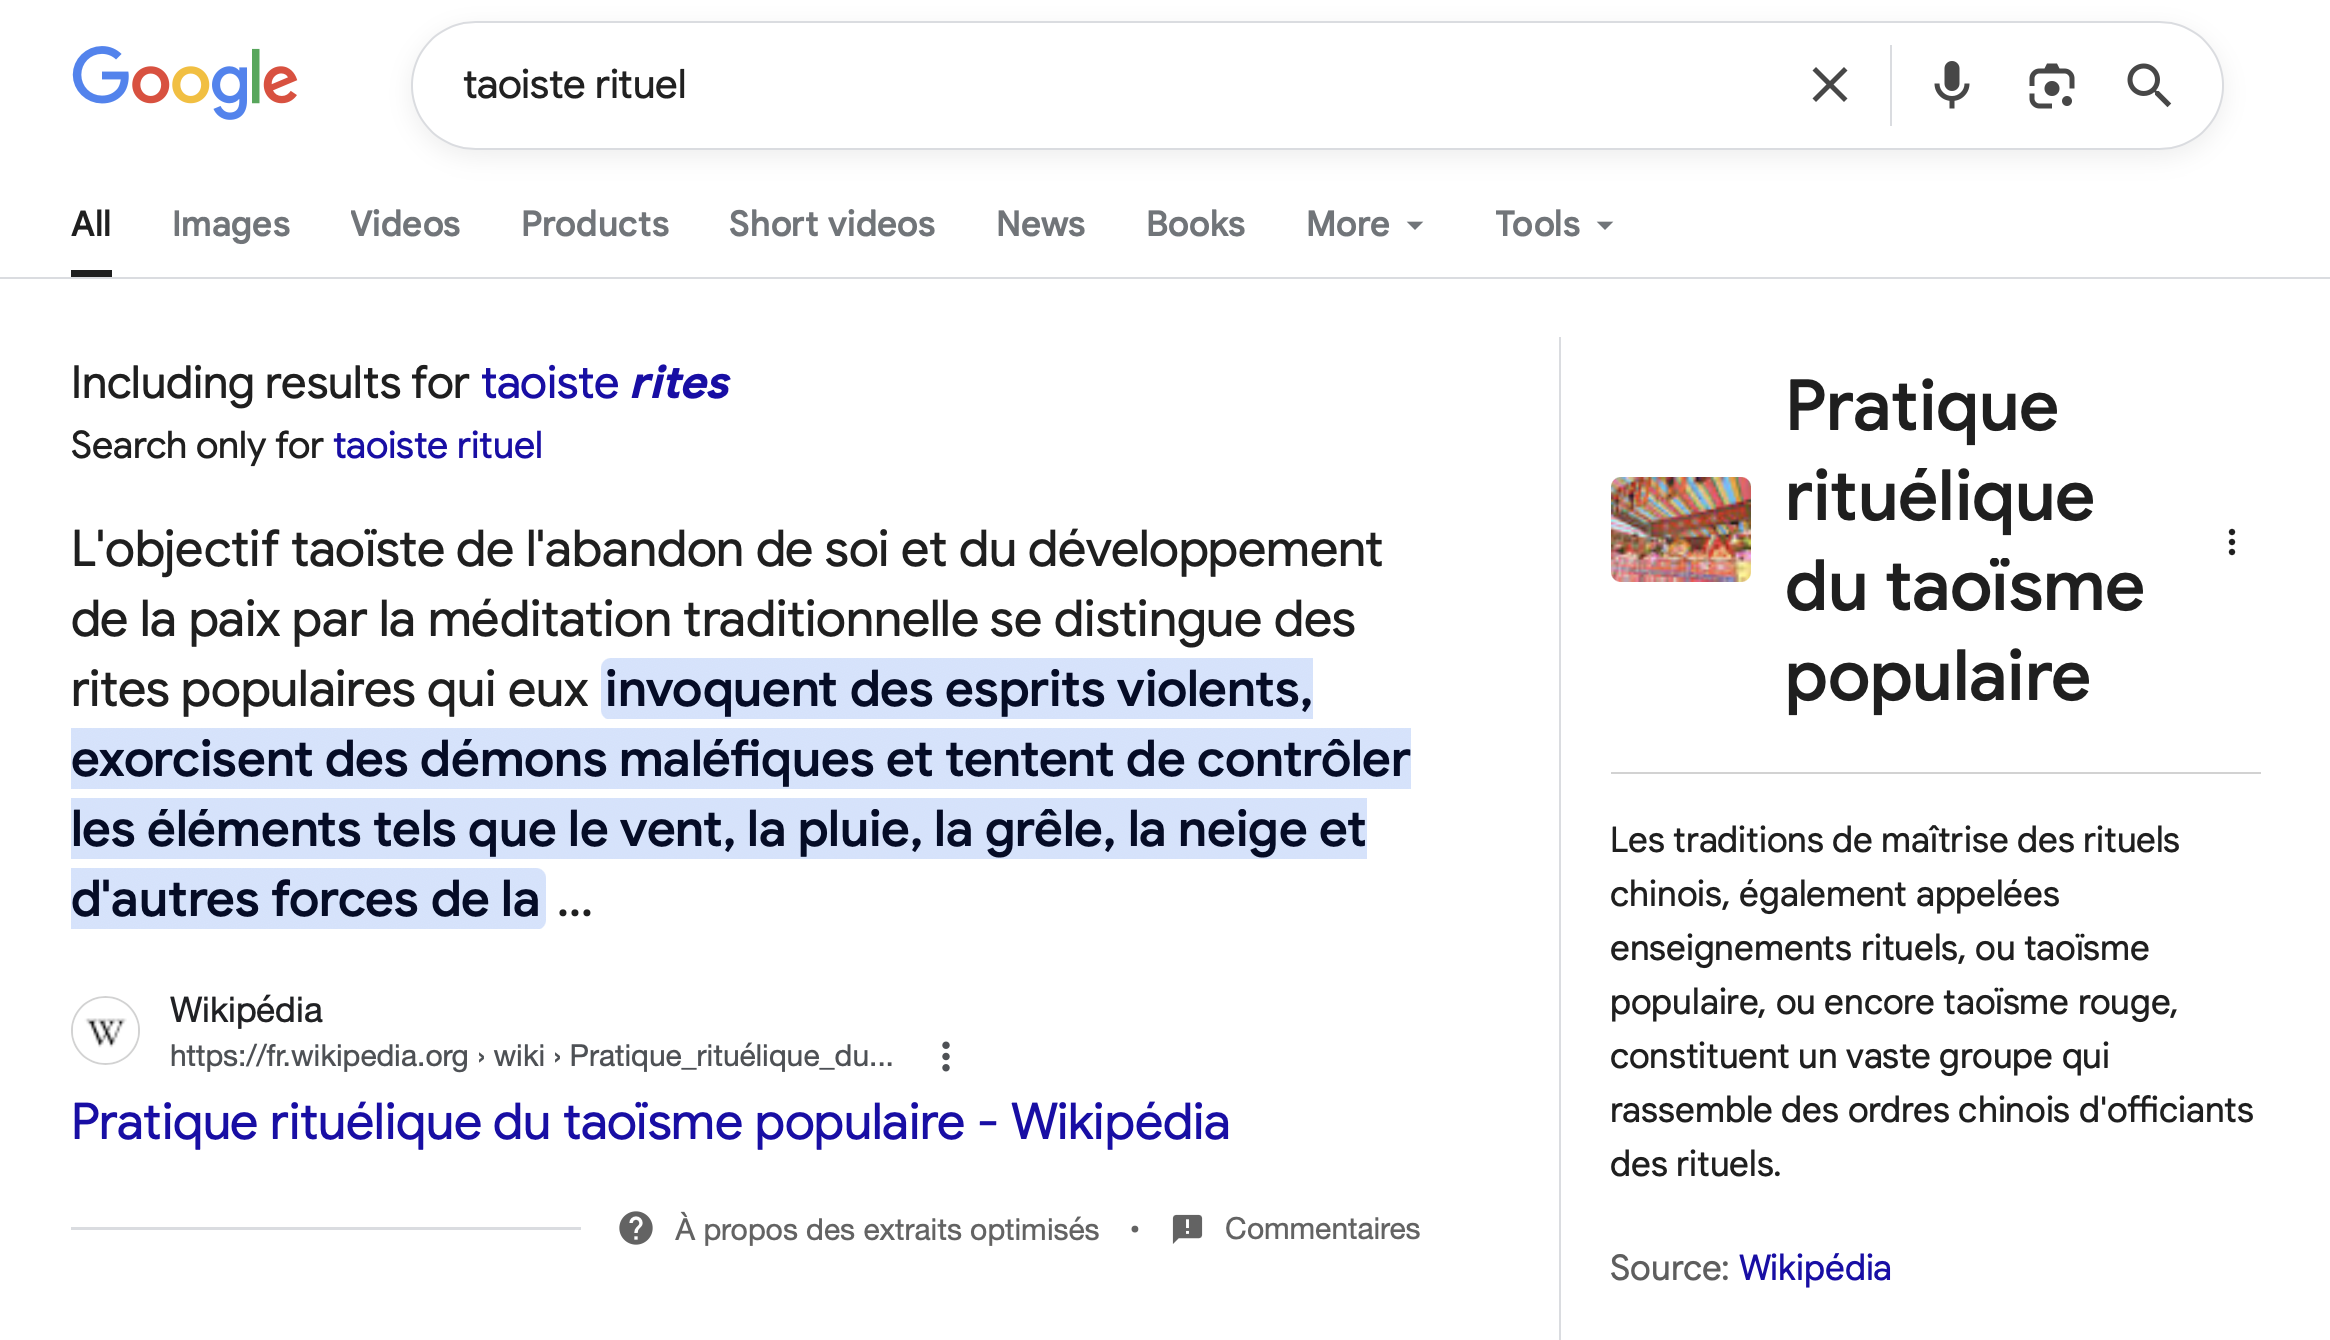
Task: Click the magnifying glass search icon
Action: coord(2148,86)
